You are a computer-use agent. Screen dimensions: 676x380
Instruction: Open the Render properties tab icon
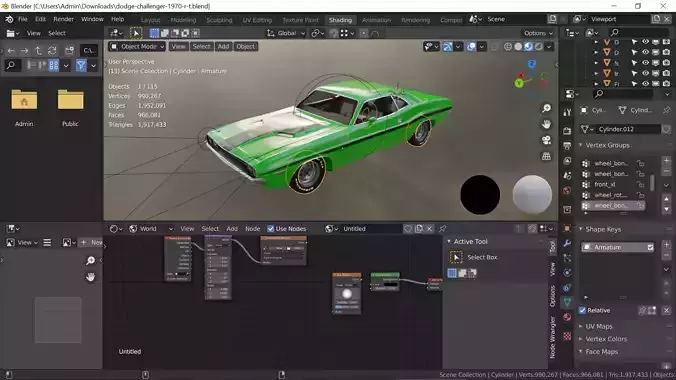pos(567,130)
